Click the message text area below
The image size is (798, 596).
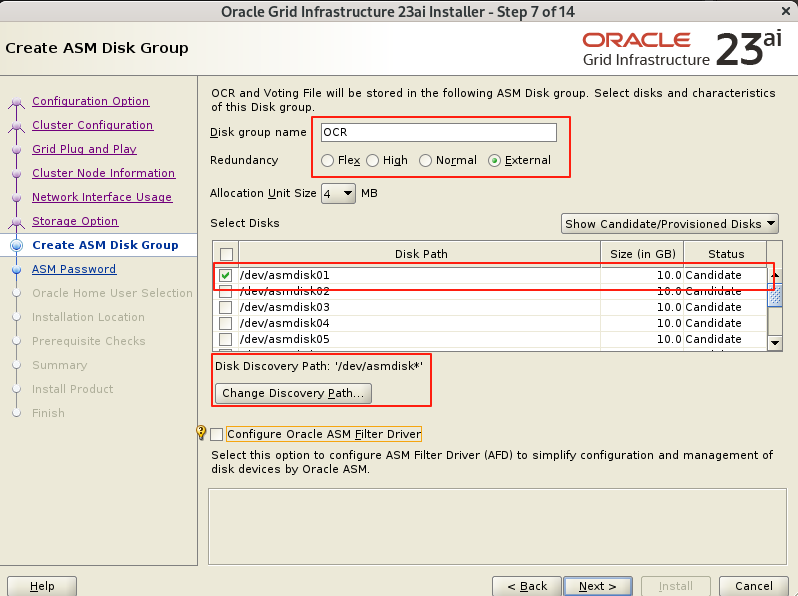pyautogui.click(x=497, y=527)
